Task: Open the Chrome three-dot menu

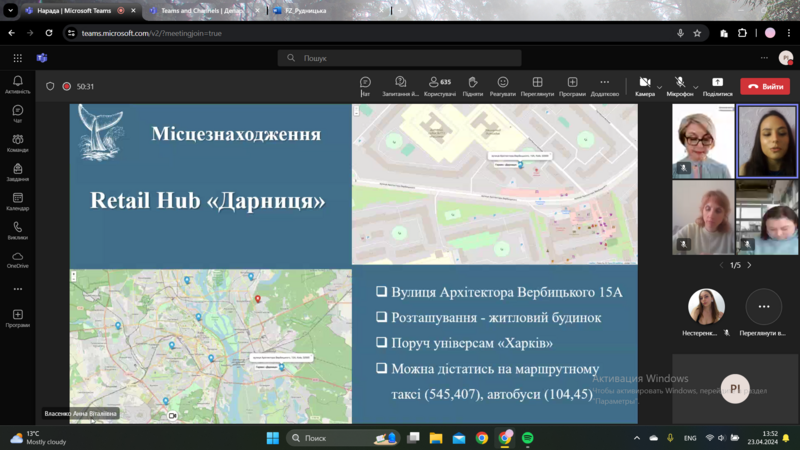Action: (789, 33)
